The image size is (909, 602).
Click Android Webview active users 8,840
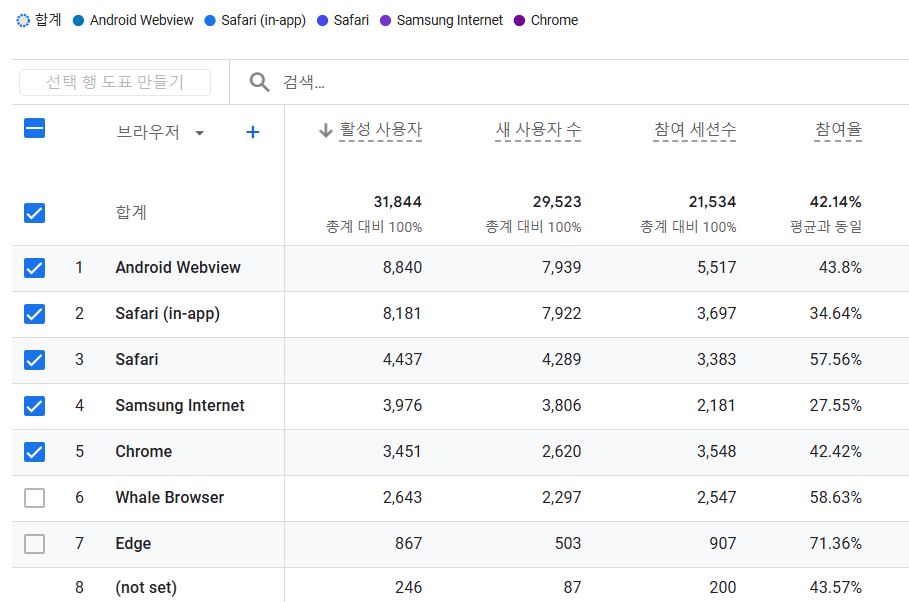point(402,267)
